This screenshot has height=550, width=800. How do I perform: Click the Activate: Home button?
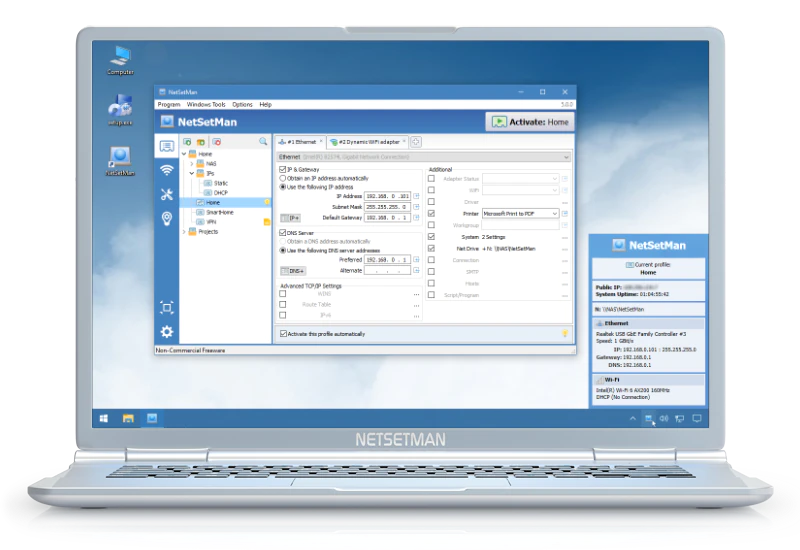[530, 122]
